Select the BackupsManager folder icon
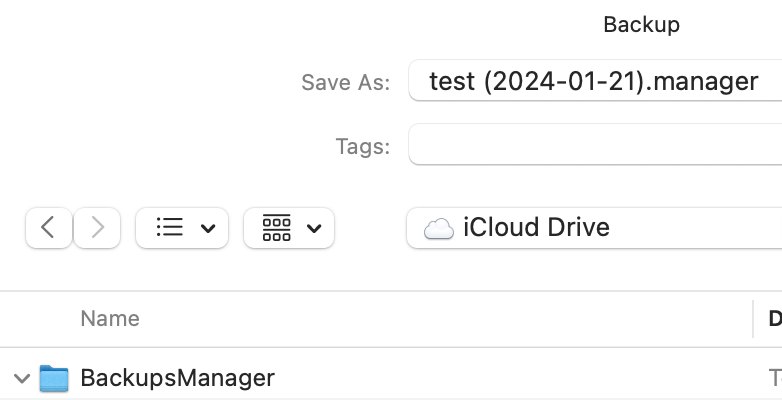 [54, 378]
